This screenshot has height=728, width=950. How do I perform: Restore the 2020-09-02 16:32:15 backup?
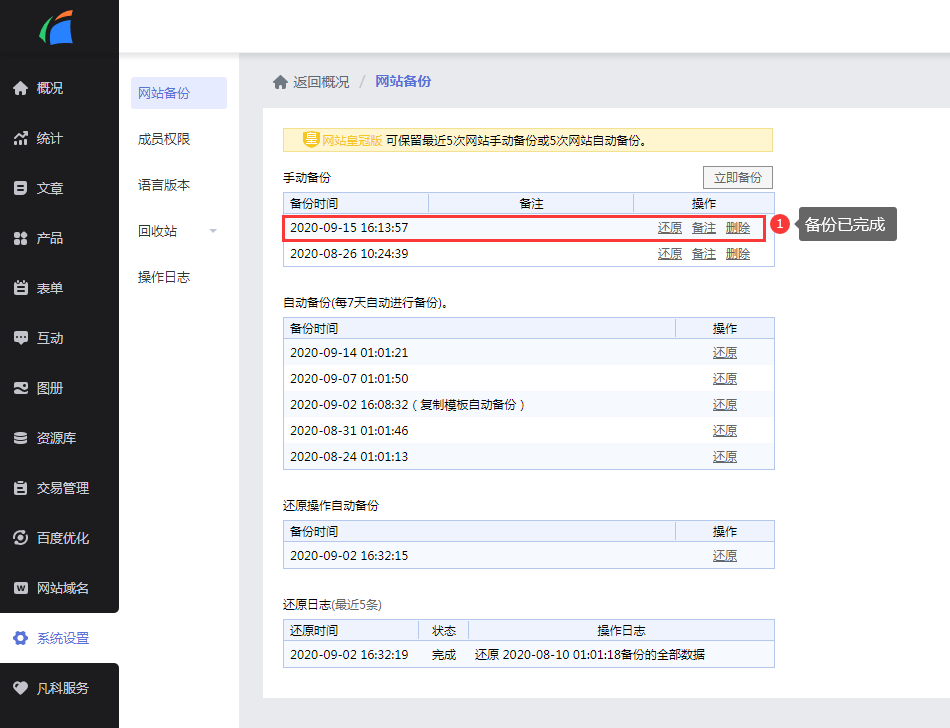pyautogui.click(x=725, y=555)
